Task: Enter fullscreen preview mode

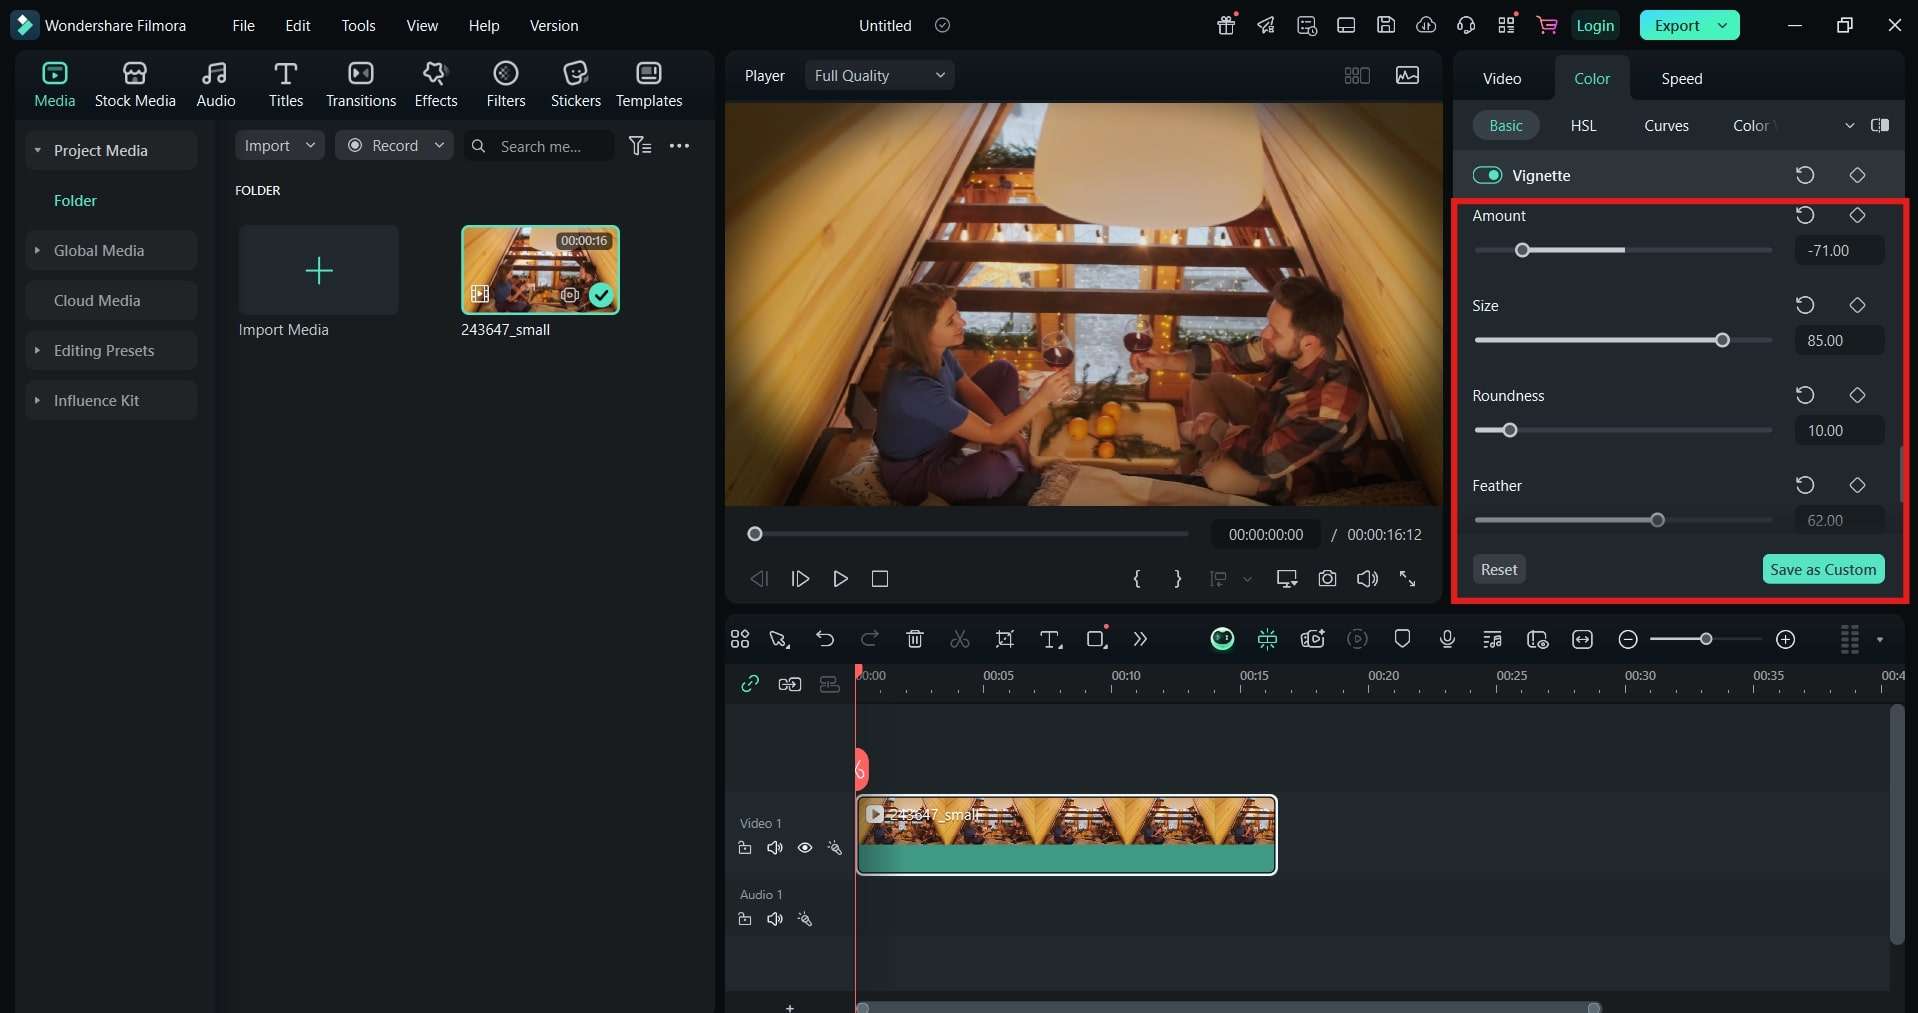Action: pyautogui.click(x=1407, y=578)
